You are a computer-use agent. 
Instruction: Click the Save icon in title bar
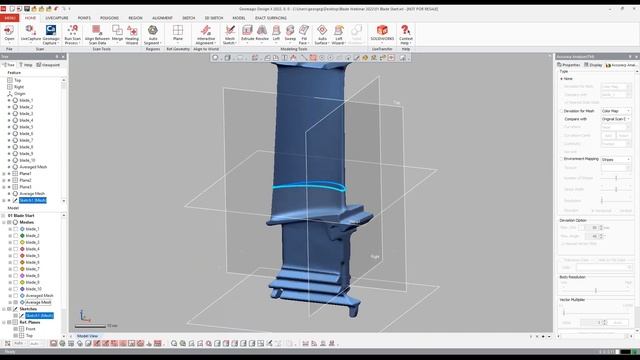coord(27,9)
